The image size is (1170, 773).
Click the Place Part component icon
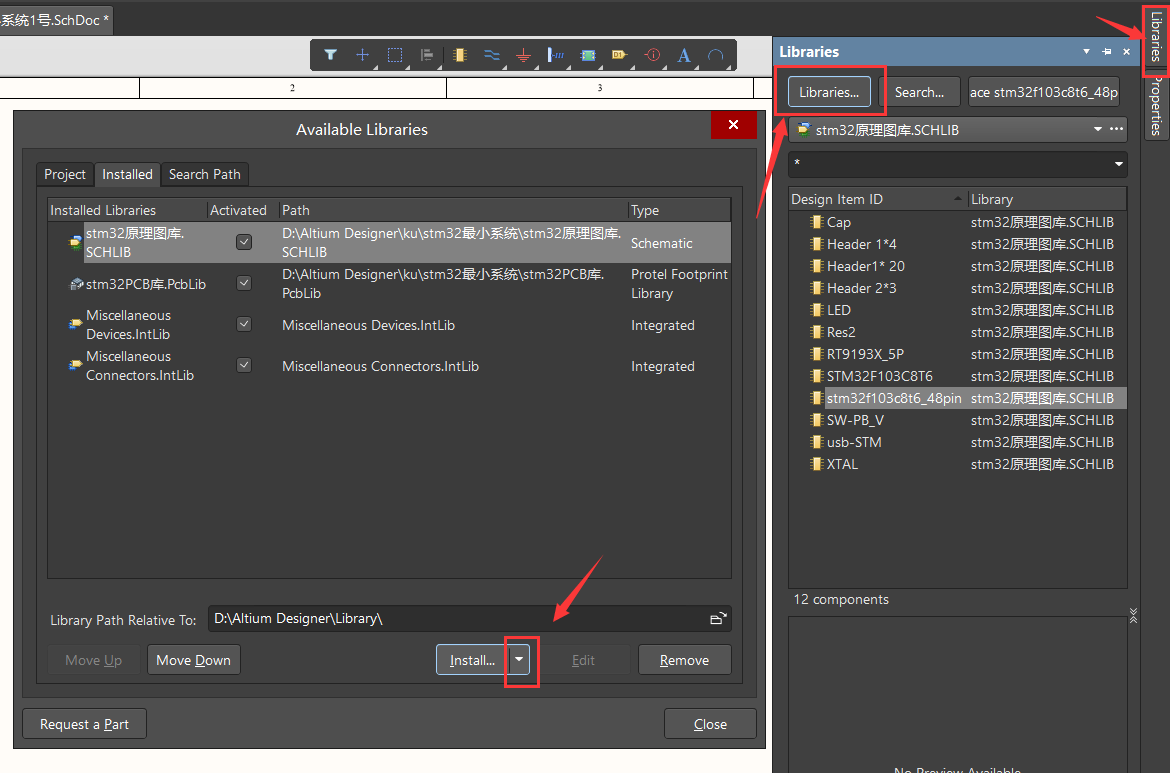pyautogui.click(x=460, y=54)
